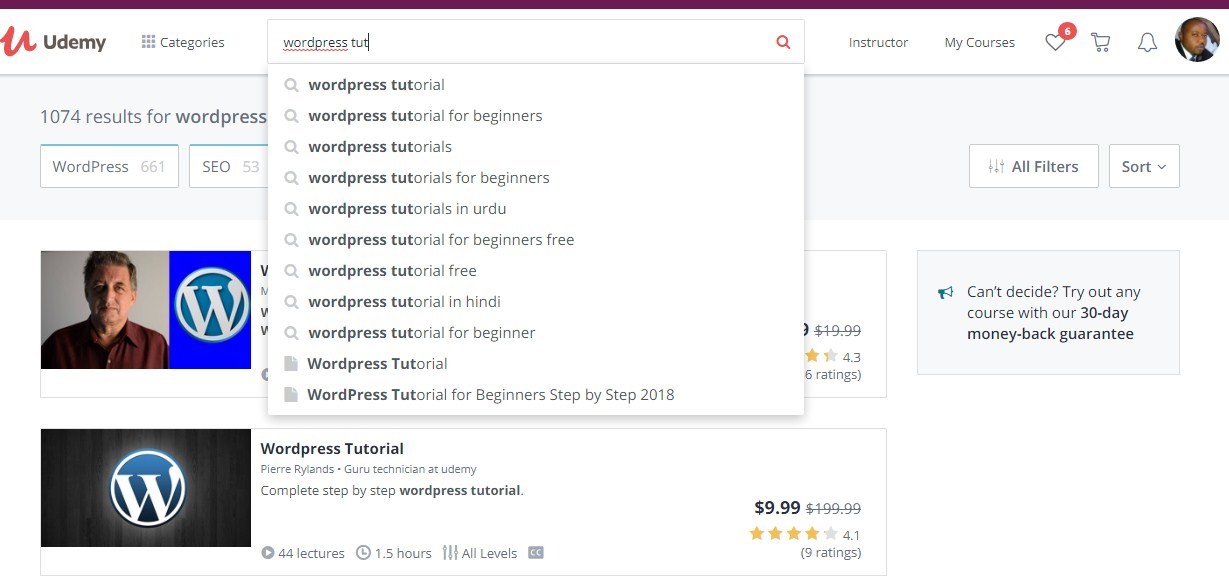Viewport: 1229px width, 586px height.
Task: Click the red search magnifier icon
Action: coord(783,42)
